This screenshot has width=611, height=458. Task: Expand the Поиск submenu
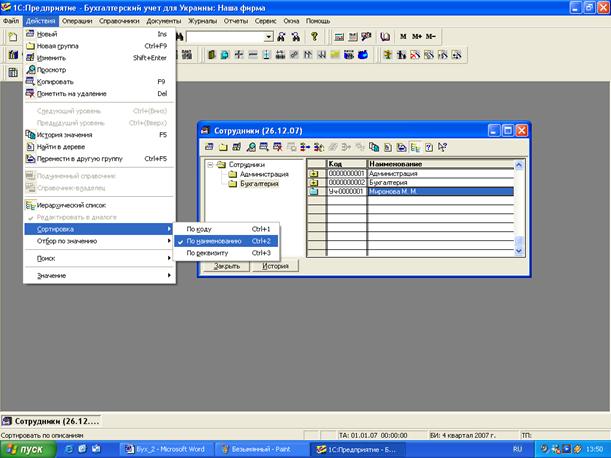click(99, 258)
